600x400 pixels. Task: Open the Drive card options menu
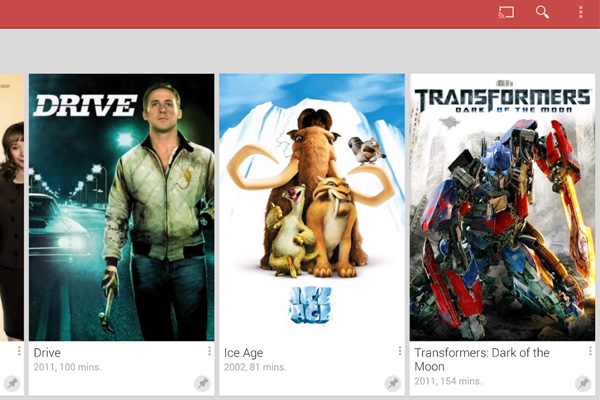[209, 351]
